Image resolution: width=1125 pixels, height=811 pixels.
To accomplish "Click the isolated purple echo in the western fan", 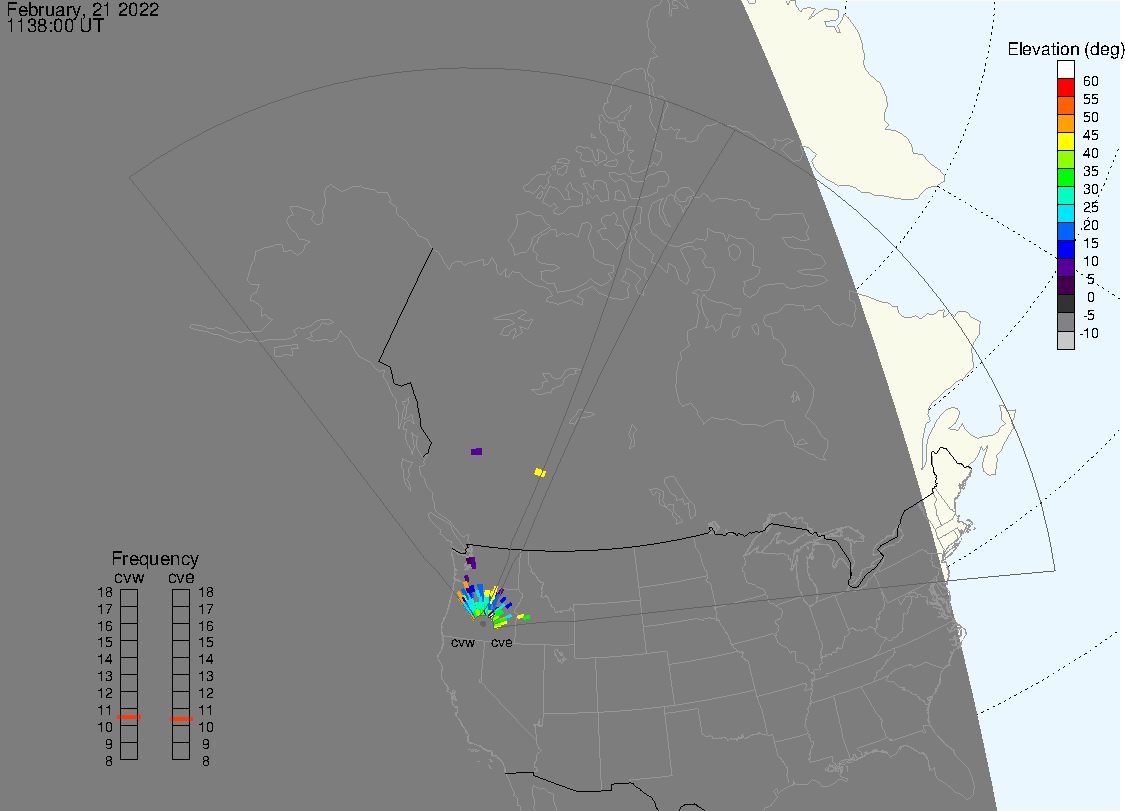I will point(476,451).
